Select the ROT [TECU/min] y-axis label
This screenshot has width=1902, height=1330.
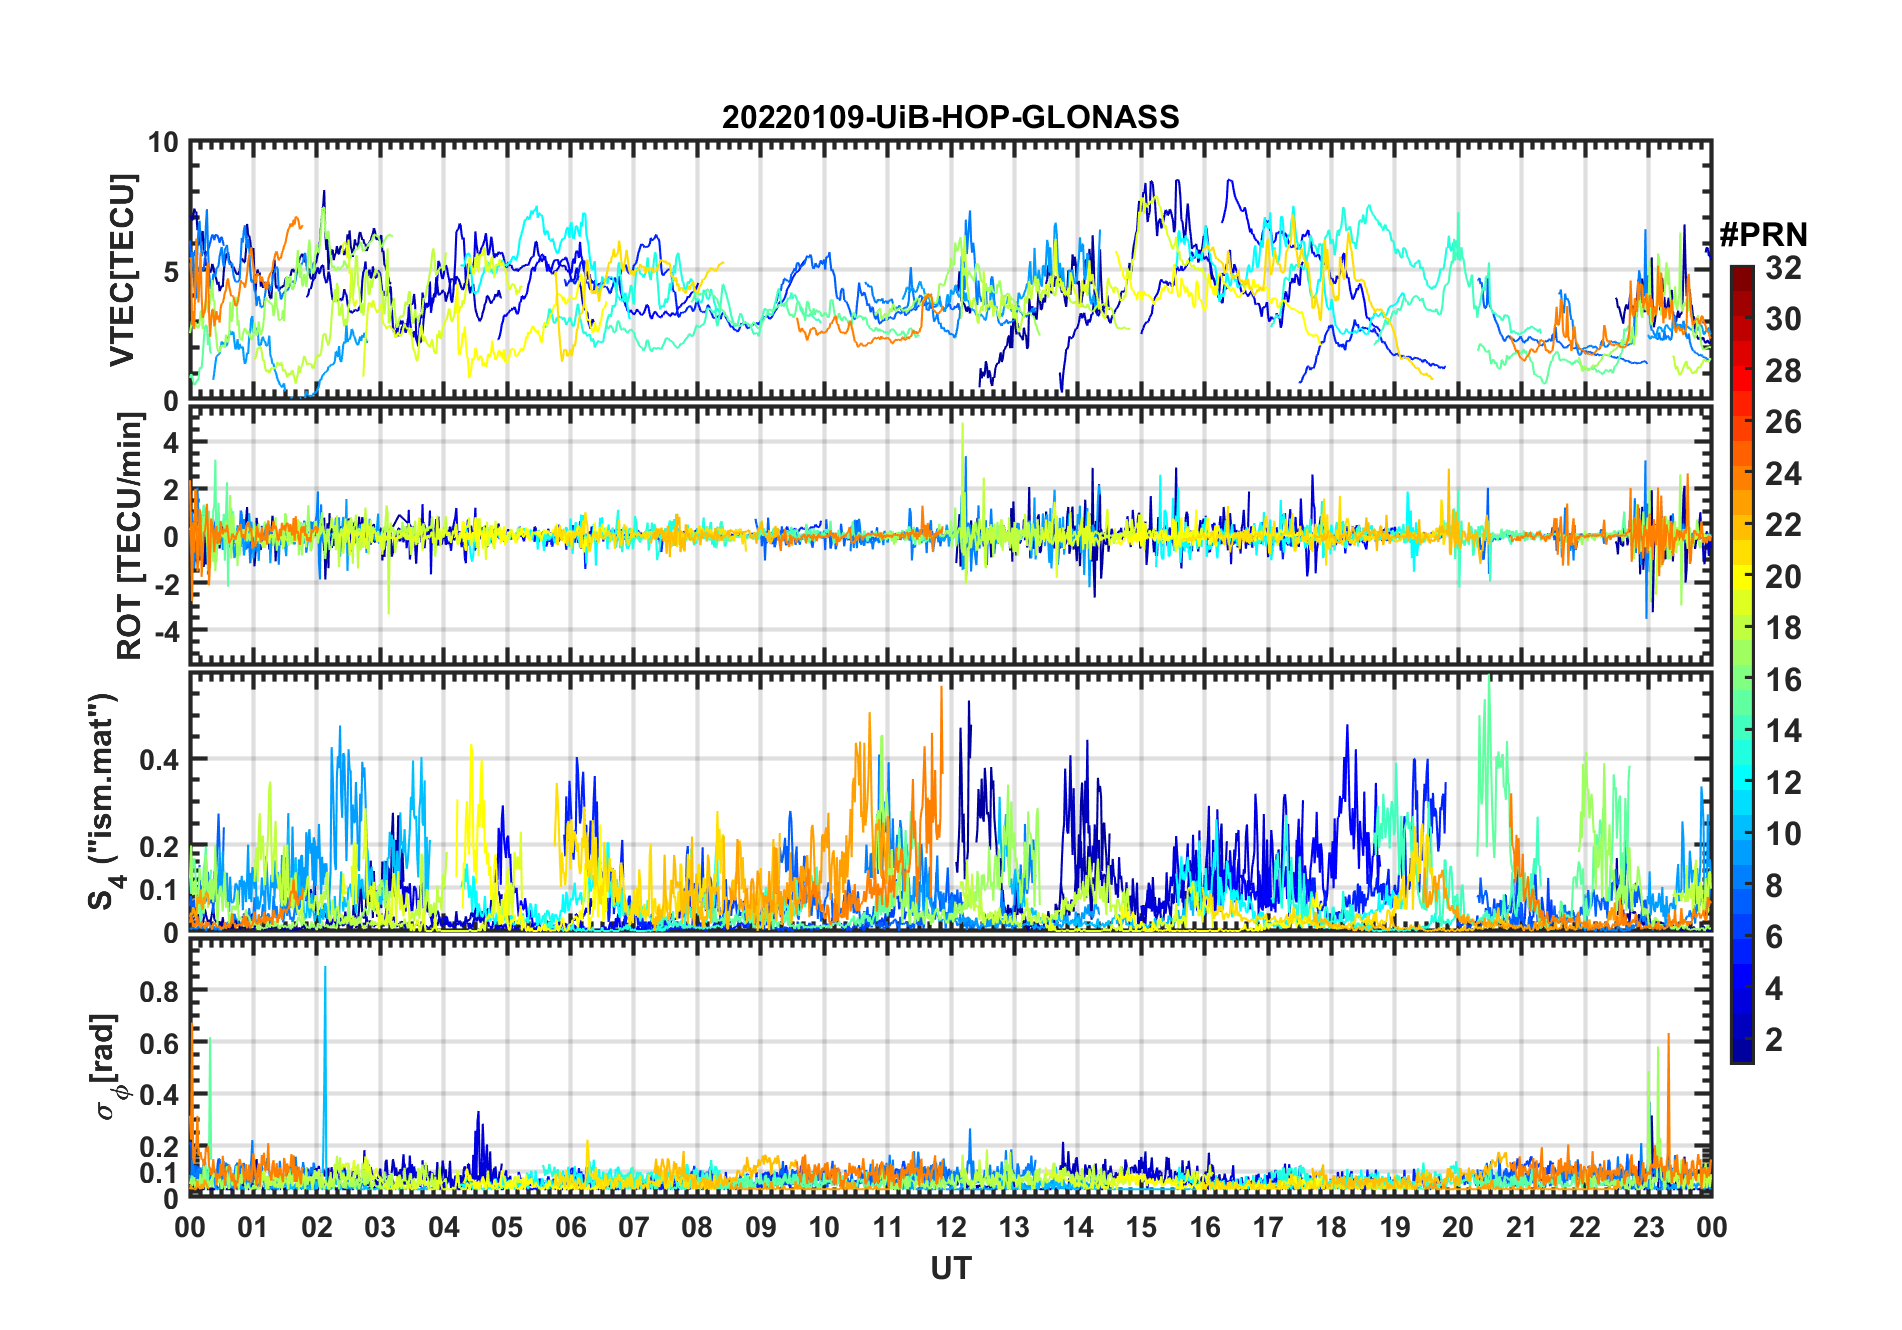click(130, 536)
